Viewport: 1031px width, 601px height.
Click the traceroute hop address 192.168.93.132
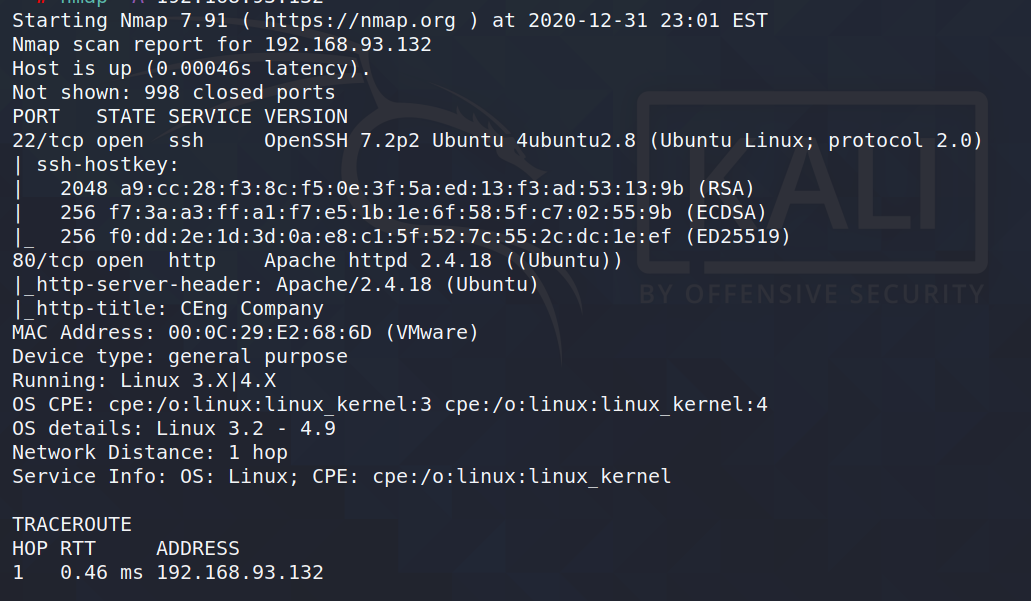[x=239, y=572]
